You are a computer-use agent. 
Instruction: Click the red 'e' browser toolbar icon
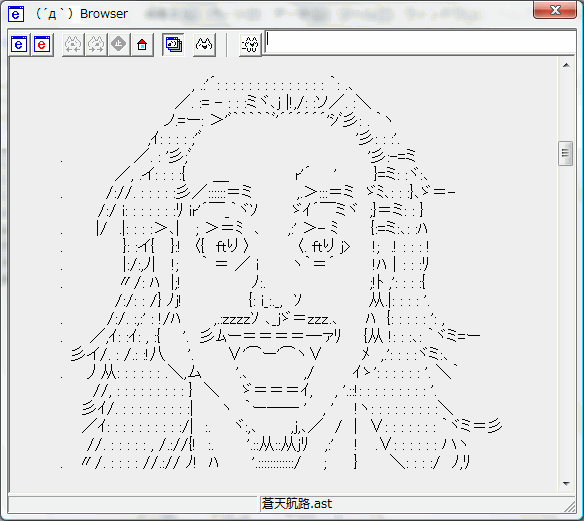point(42,45)
